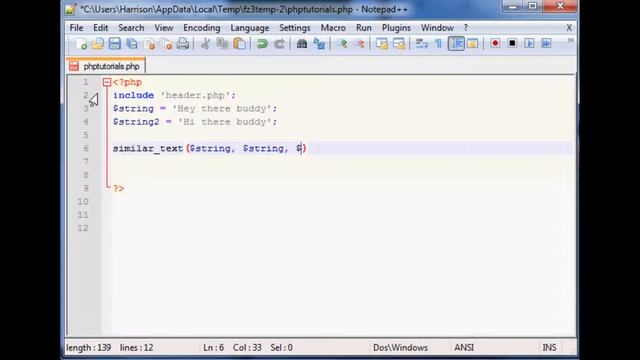
Task: Redo the edit using Redo arrow icon
Action: (x=280, y=44)
